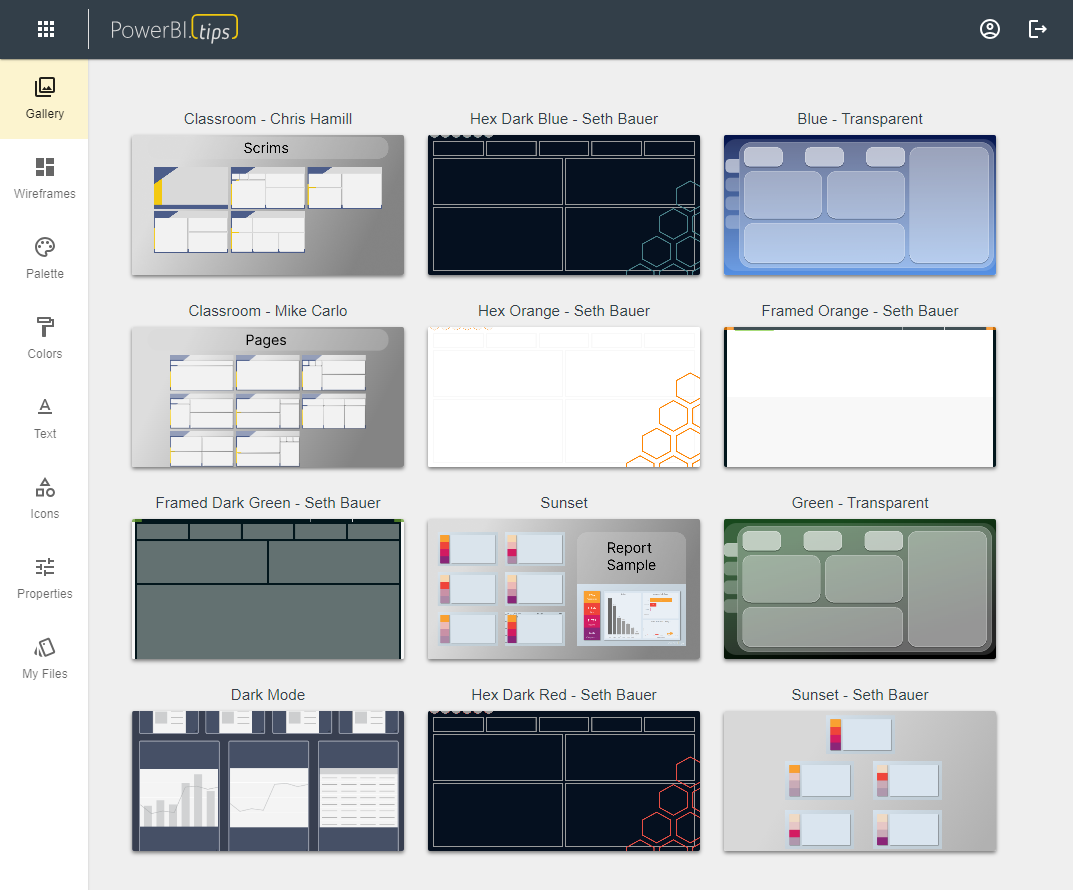The image size is (1073, 890).
Task: Open the Hex Dark Red layout
Action: [563, 781]
